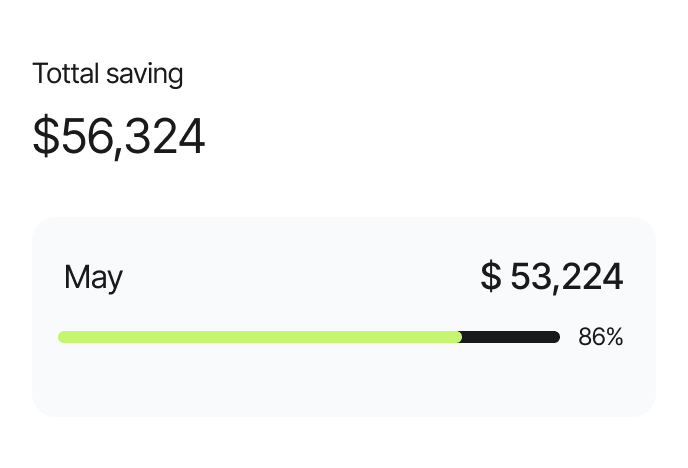Click the percent symbol after 86
Screen dimensions: 688x468
click(x=614, y=338)
